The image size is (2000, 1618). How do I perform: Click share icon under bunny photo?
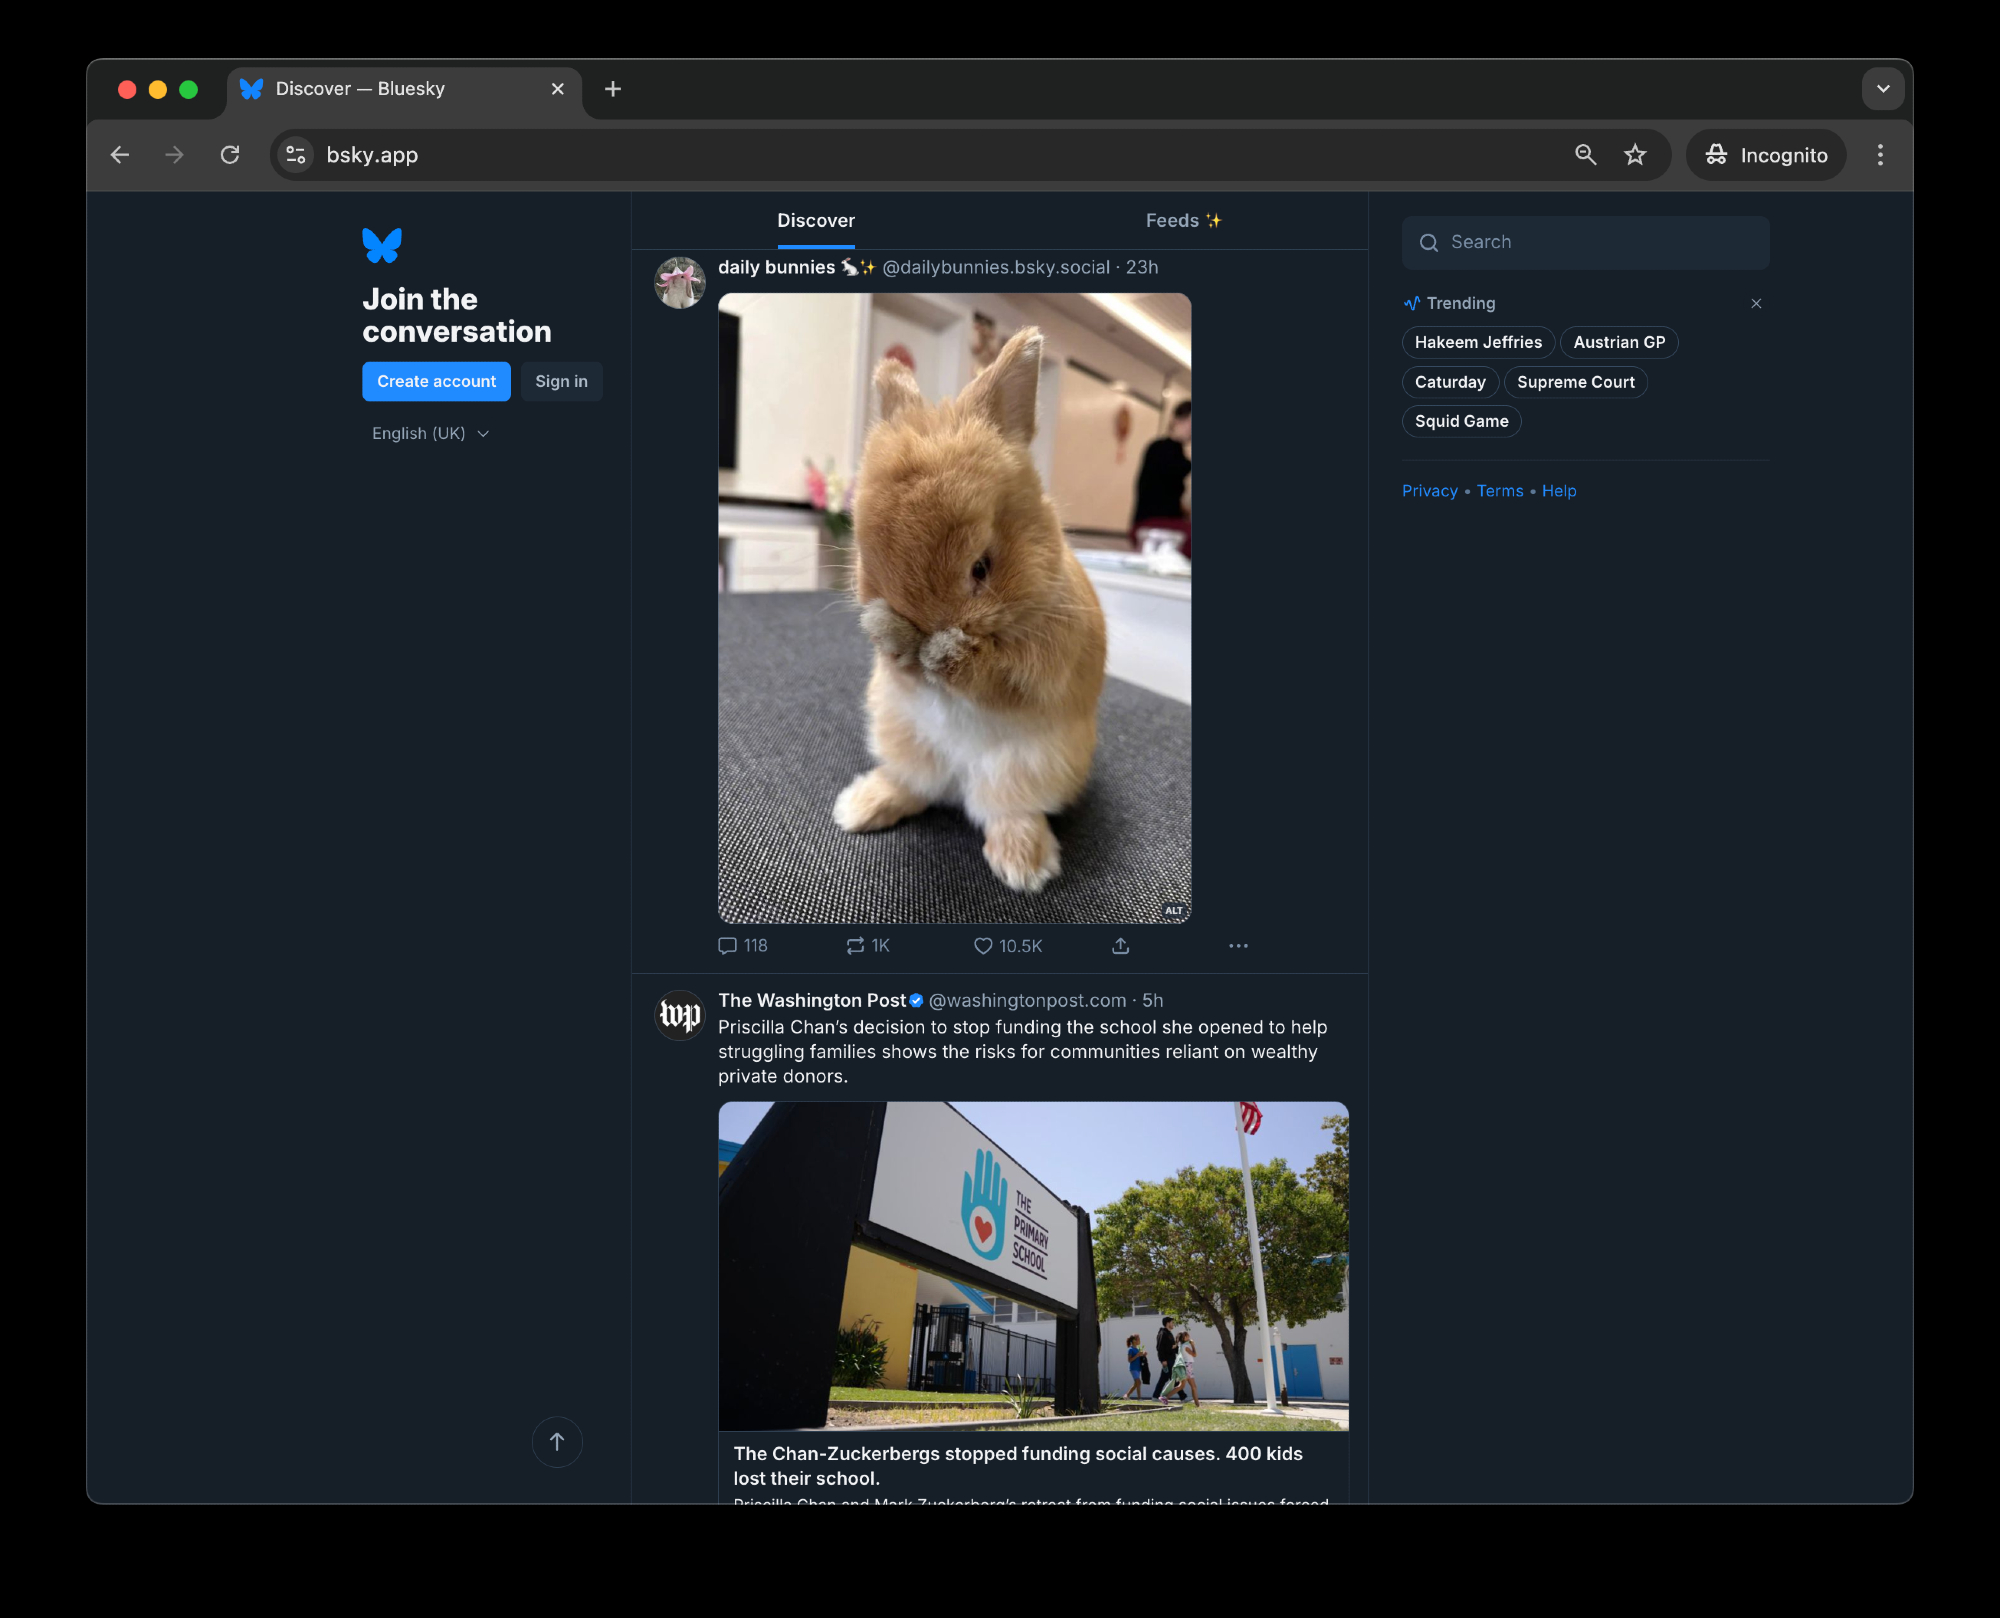(x=1120, y=946)
